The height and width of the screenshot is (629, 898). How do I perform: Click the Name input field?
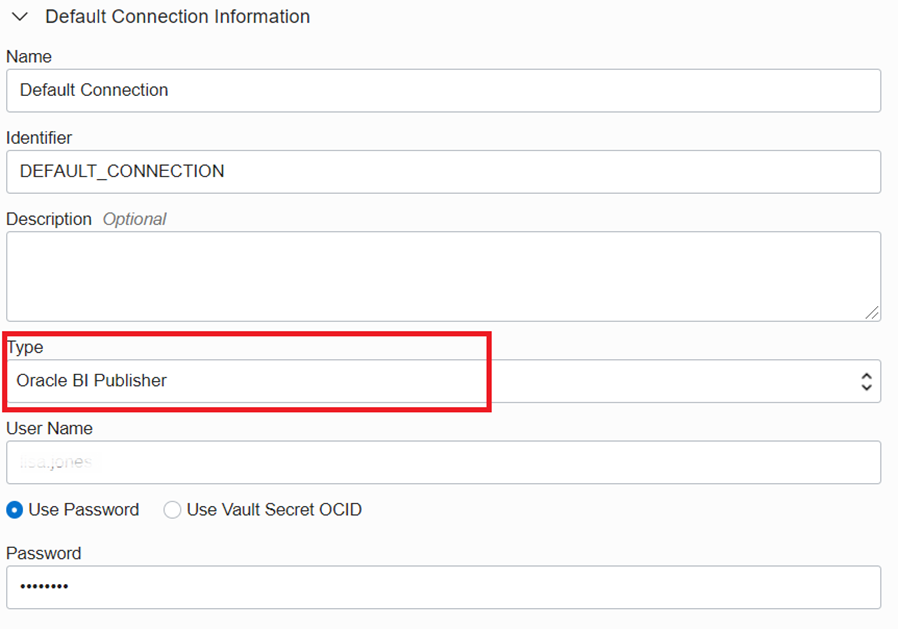point(443,90)
